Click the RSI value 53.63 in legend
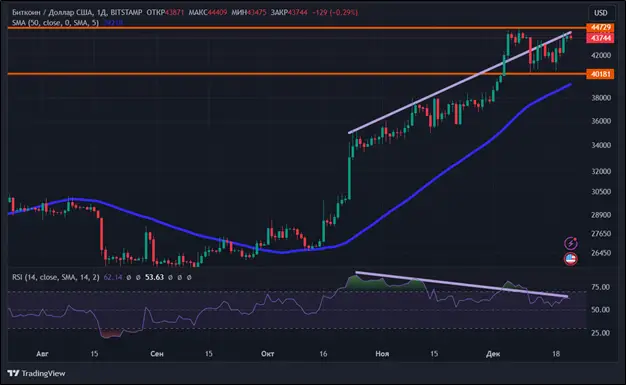The image size is (626, 385). point(154,277)
